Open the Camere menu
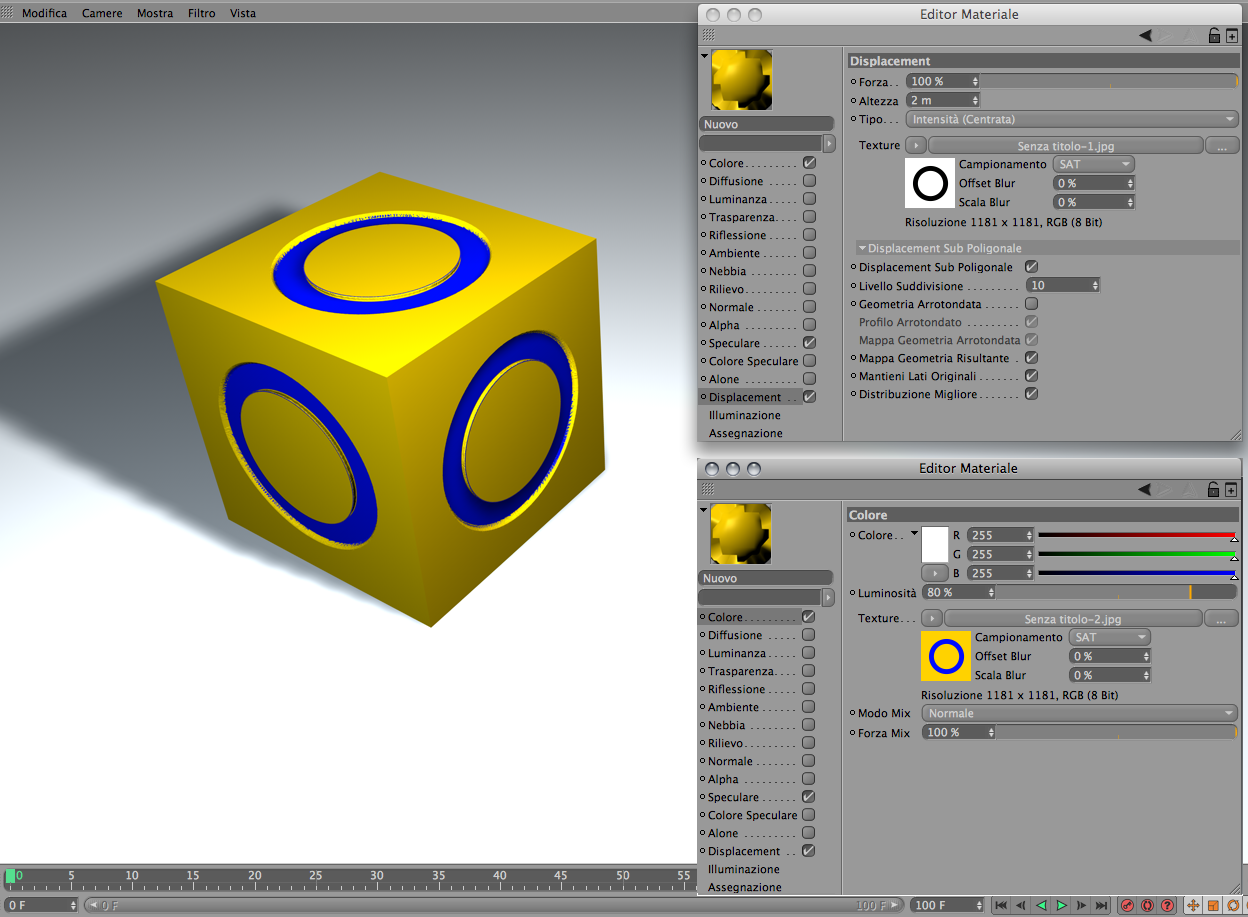This screenshot has width=1248, height=917. (102, 13)
